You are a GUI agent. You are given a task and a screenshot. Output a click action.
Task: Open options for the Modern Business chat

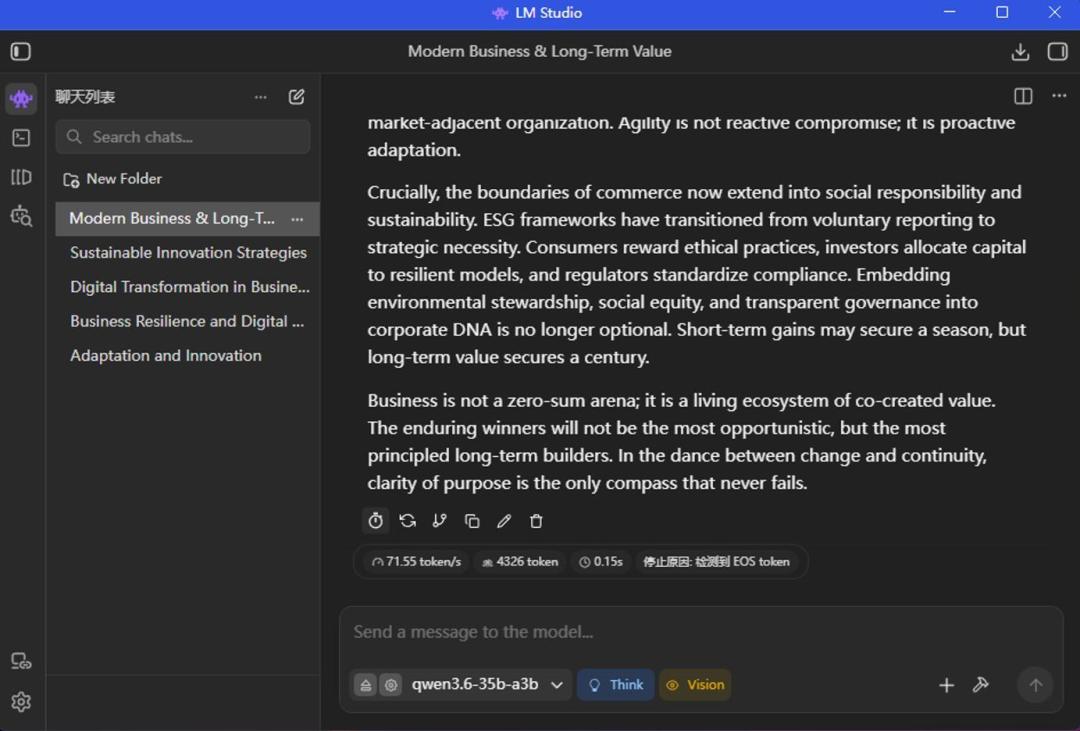tap(297, 219)
